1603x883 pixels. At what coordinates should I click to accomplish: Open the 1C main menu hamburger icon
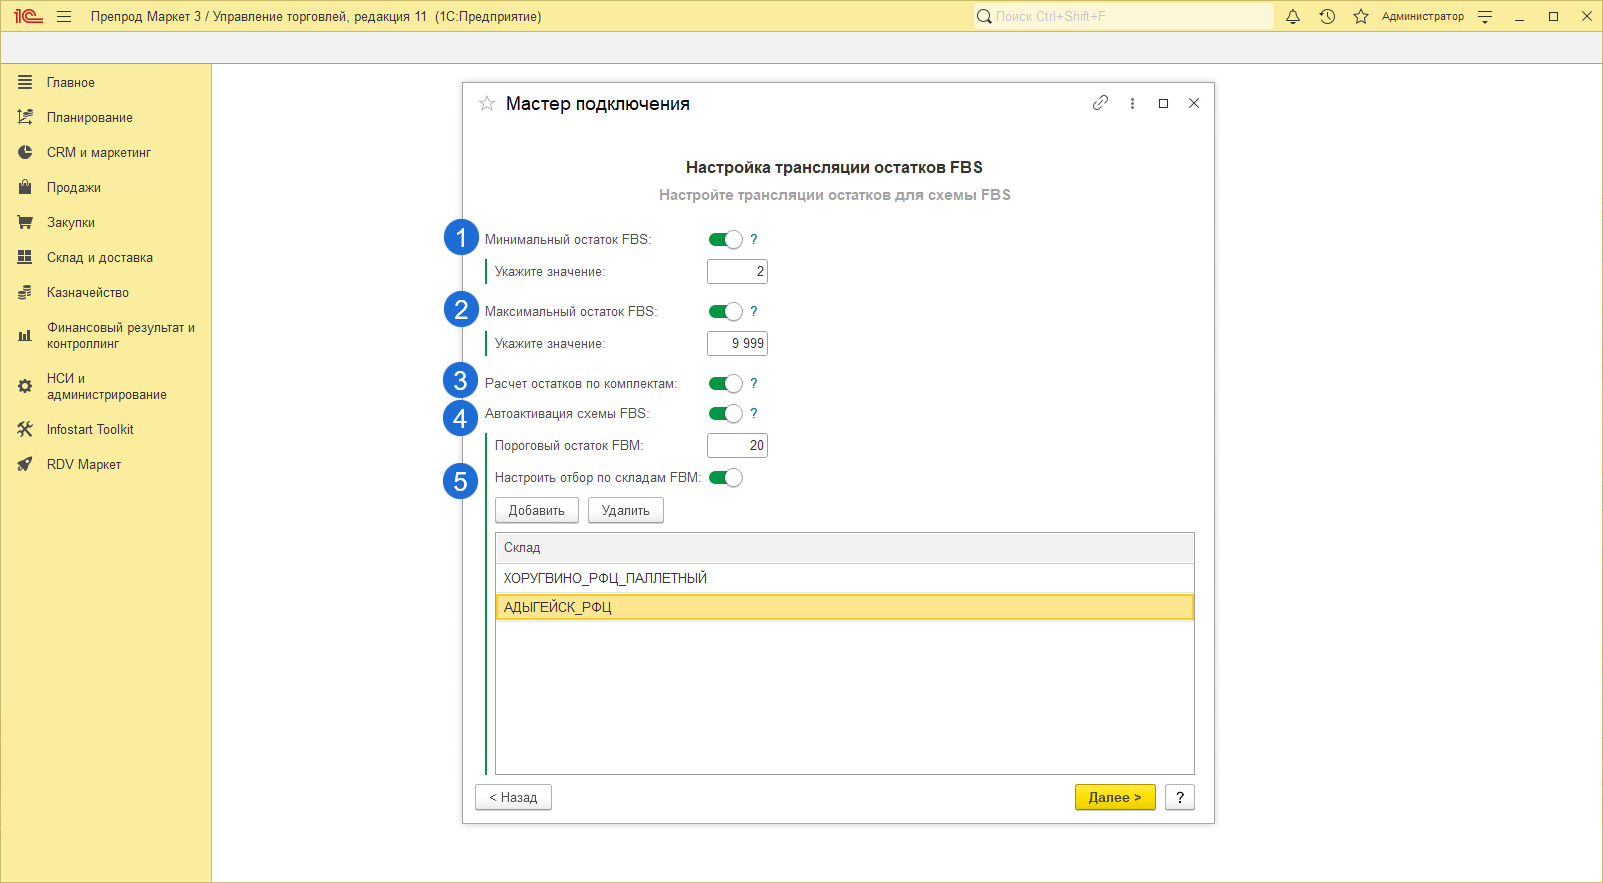(64, 16)
